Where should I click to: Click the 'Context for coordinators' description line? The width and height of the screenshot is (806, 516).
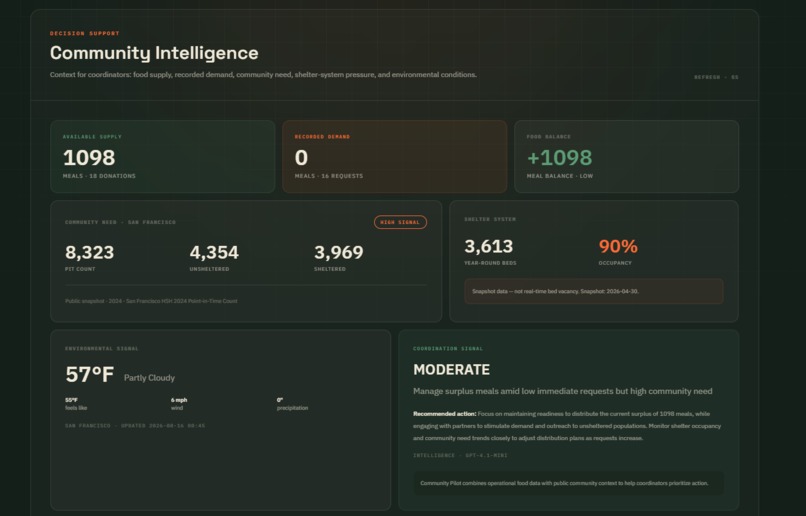coord(263,75)
